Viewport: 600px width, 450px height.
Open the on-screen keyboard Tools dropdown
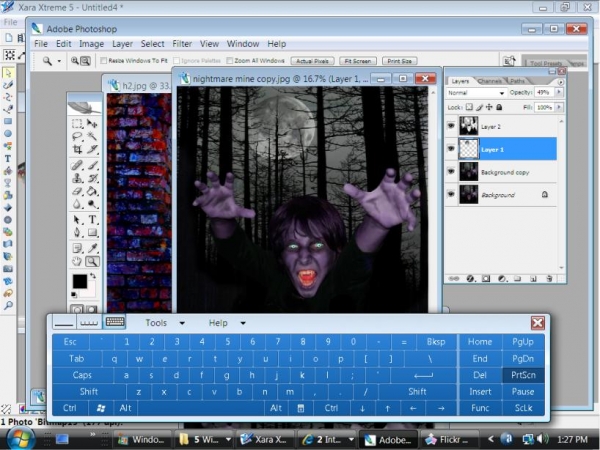182,323
